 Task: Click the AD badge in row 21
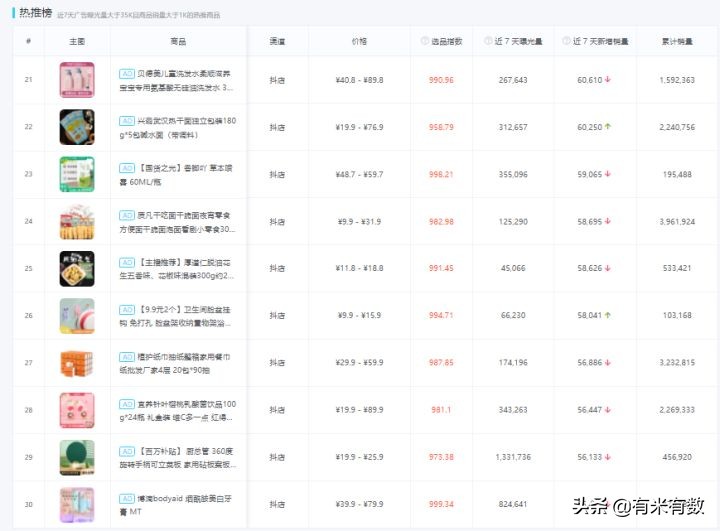coord(127,73)
